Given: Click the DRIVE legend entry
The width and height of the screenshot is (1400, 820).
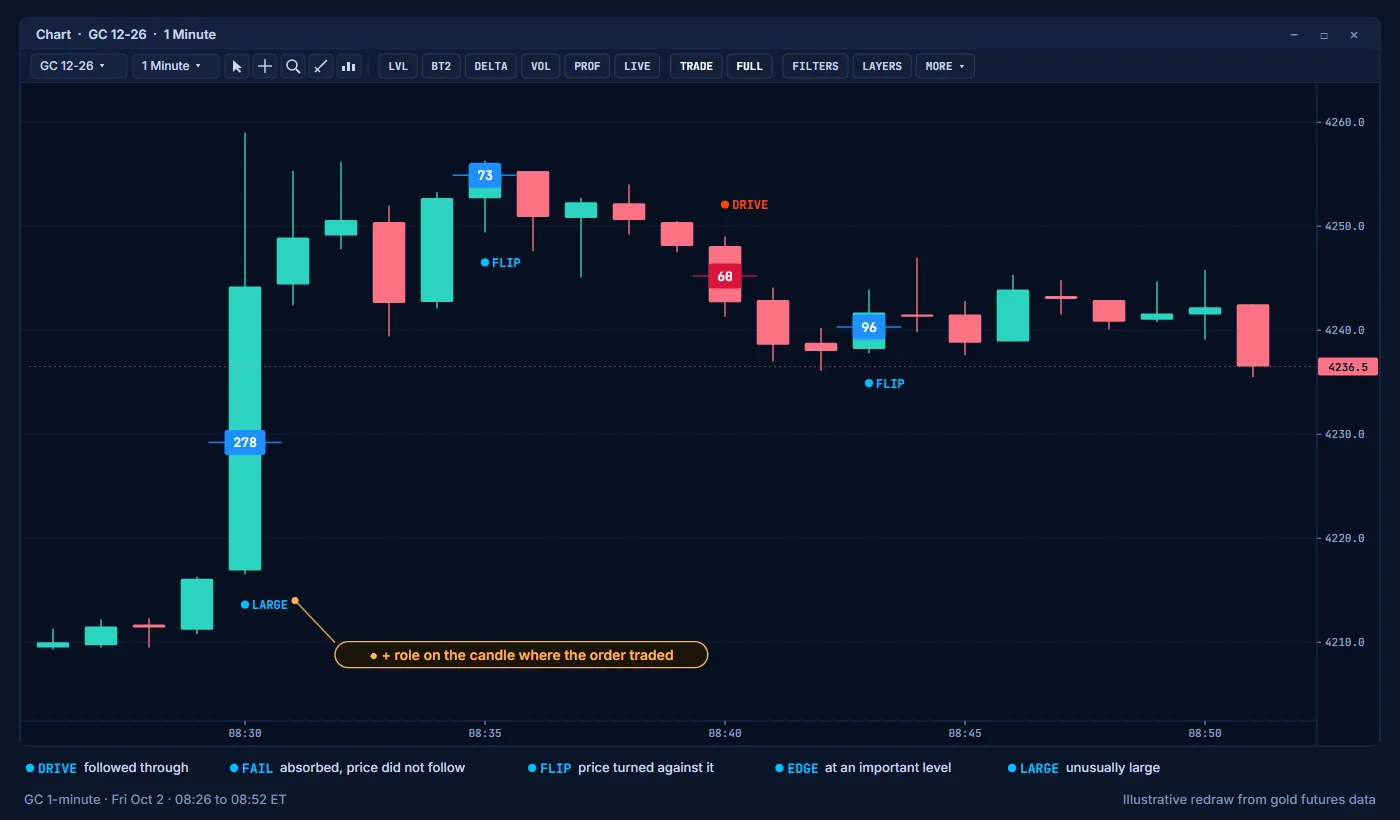Looking at the screenshot, I should click(107, 768).
